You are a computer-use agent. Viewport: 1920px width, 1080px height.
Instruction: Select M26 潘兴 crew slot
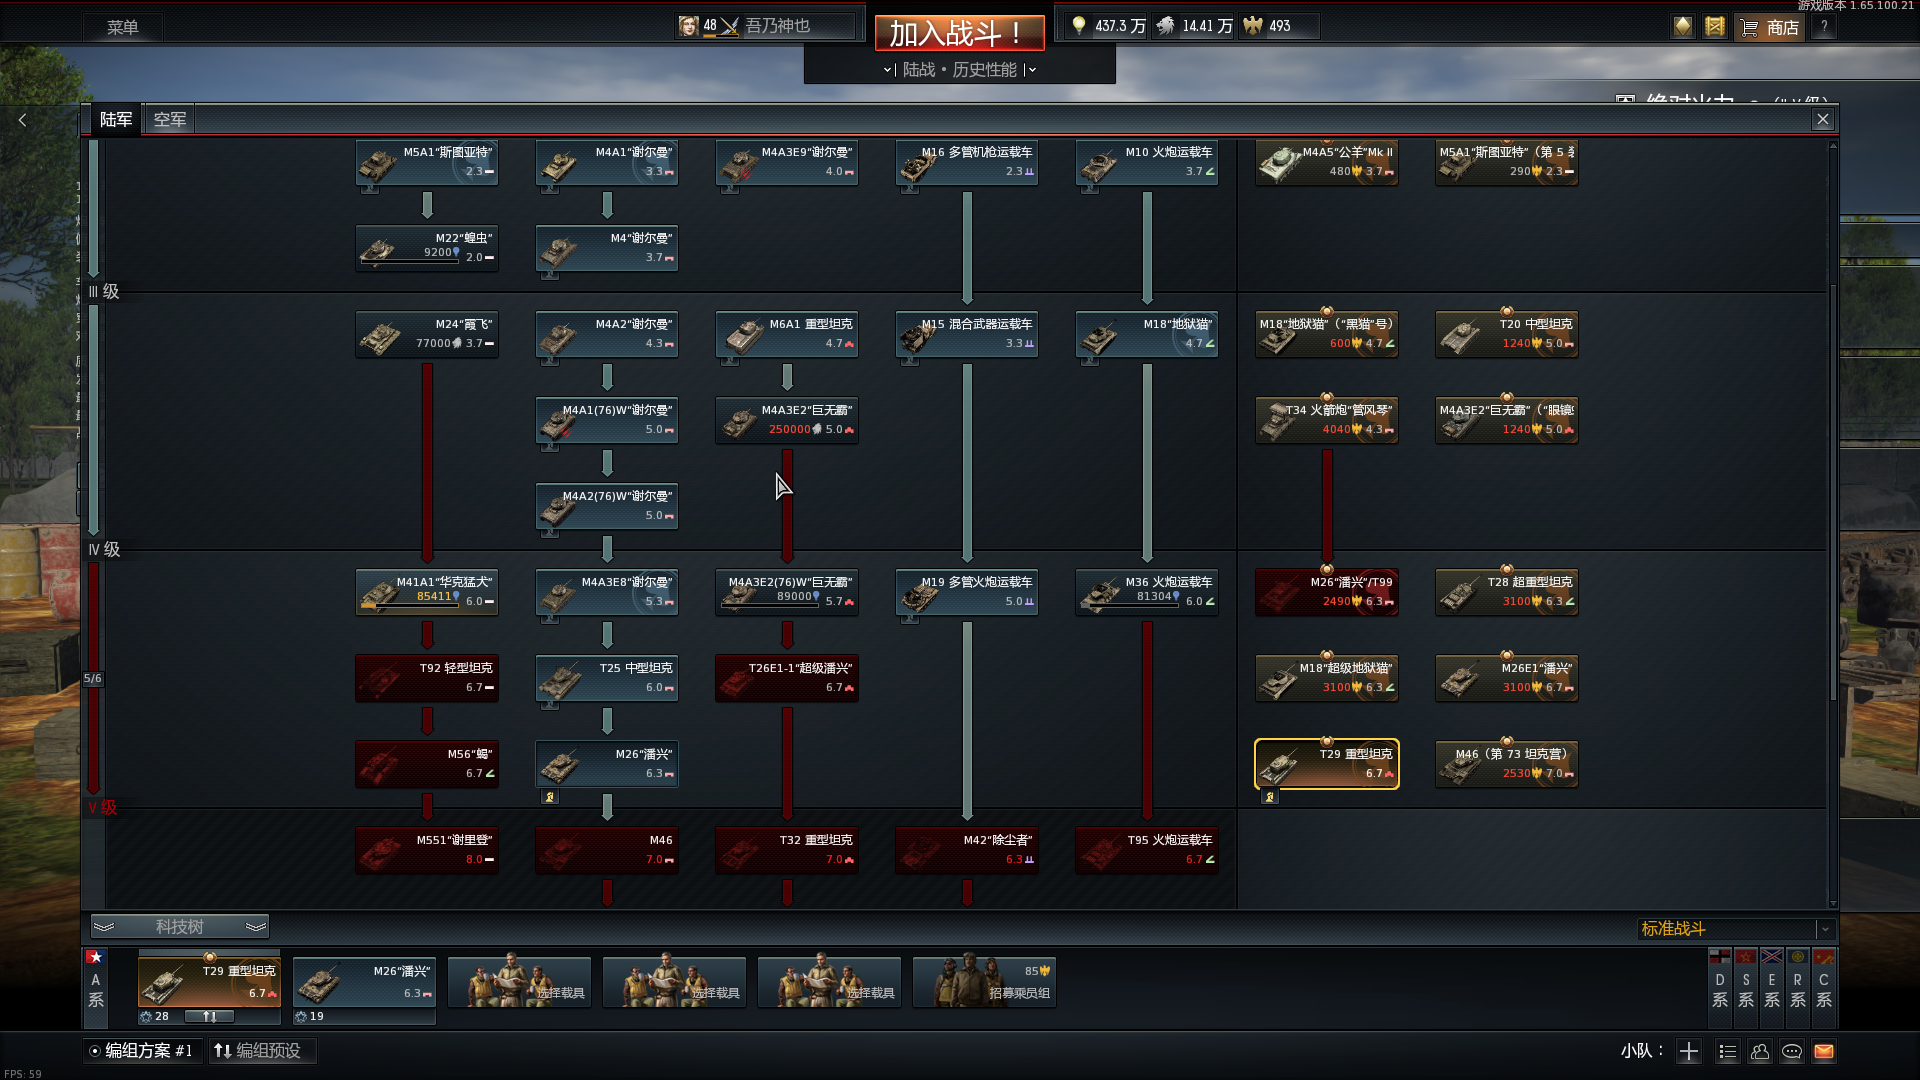[x=364, y=982]
